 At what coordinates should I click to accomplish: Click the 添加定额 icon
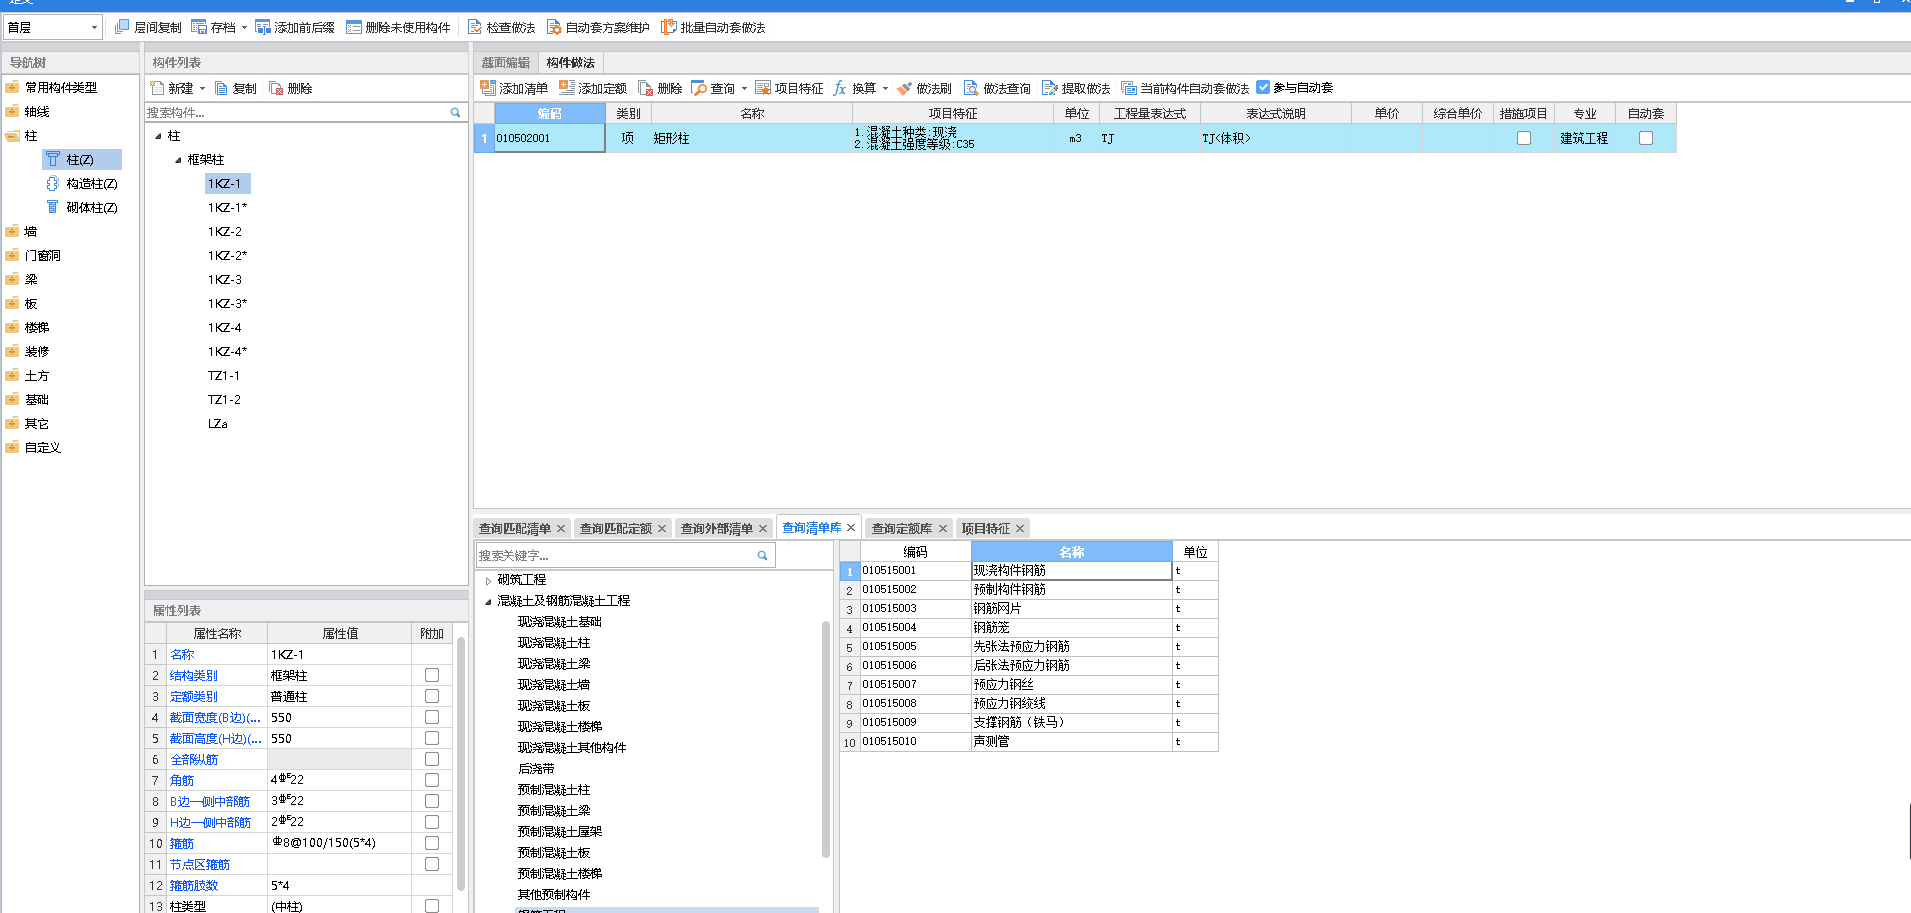point(567,88)
